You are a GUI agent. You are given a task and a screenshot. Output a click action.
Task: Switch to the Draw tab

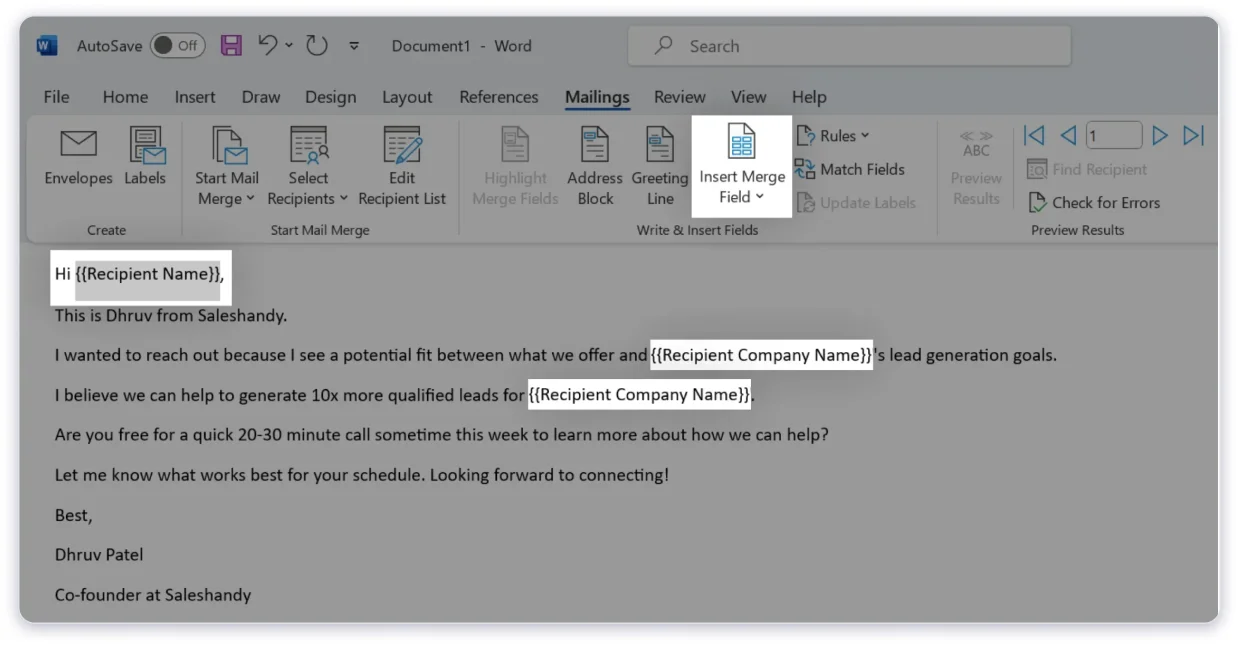(261, 97)
